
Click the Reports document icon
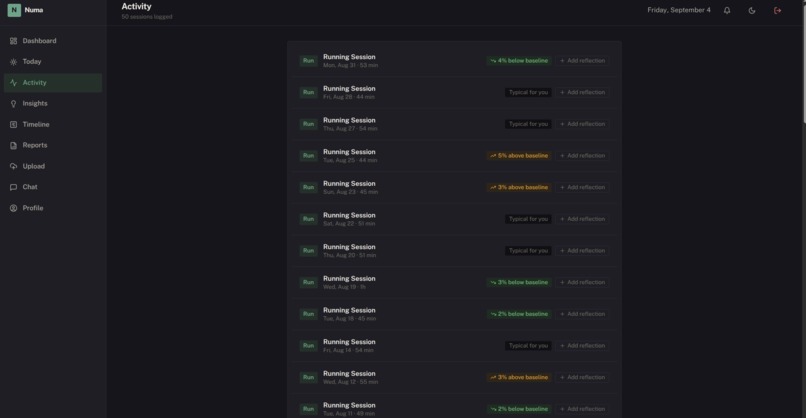(13, 146)
